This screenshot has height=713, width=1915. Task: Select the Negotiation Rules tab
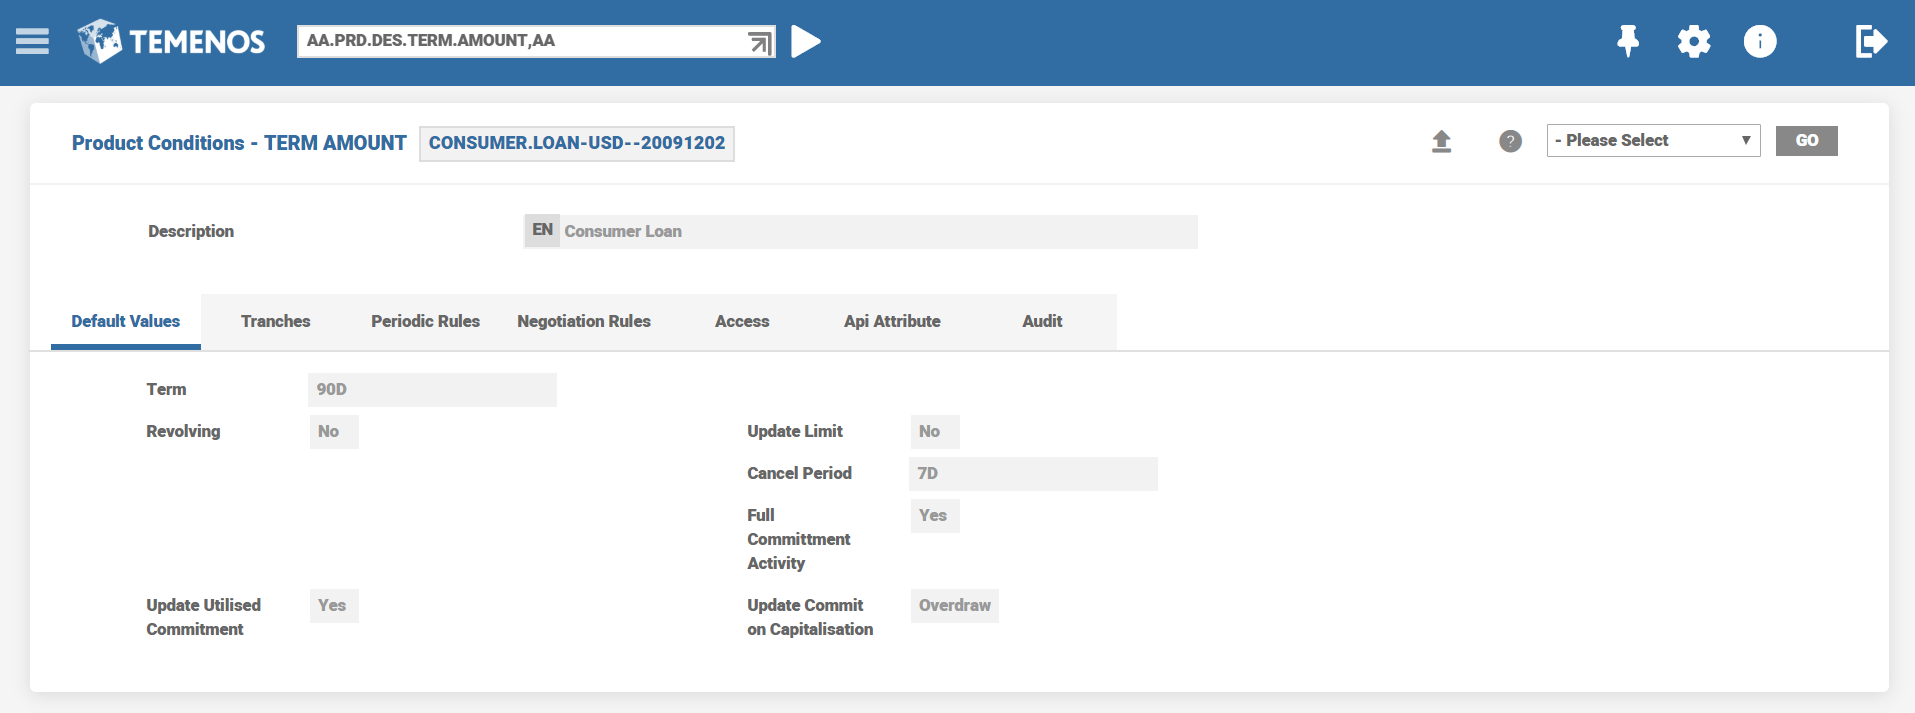coord(583,321)
